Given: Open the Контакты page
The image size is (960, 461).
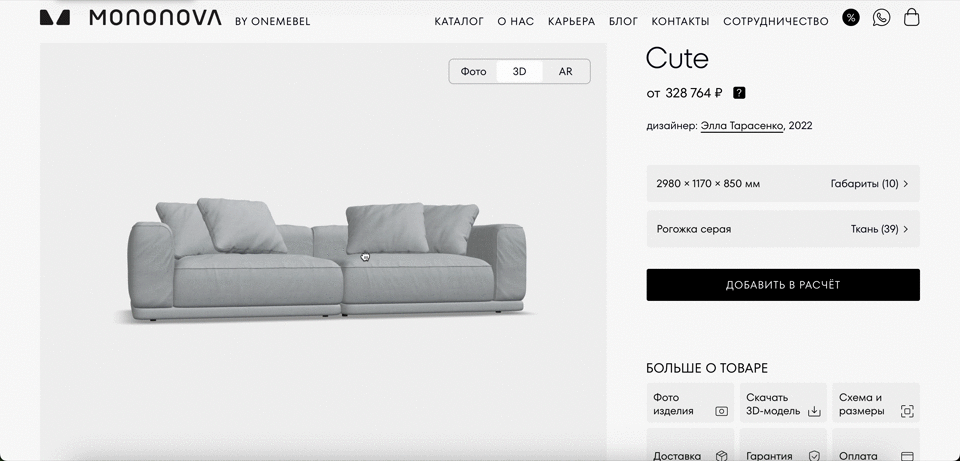Looking at the screenshot, I should point(680,21).
